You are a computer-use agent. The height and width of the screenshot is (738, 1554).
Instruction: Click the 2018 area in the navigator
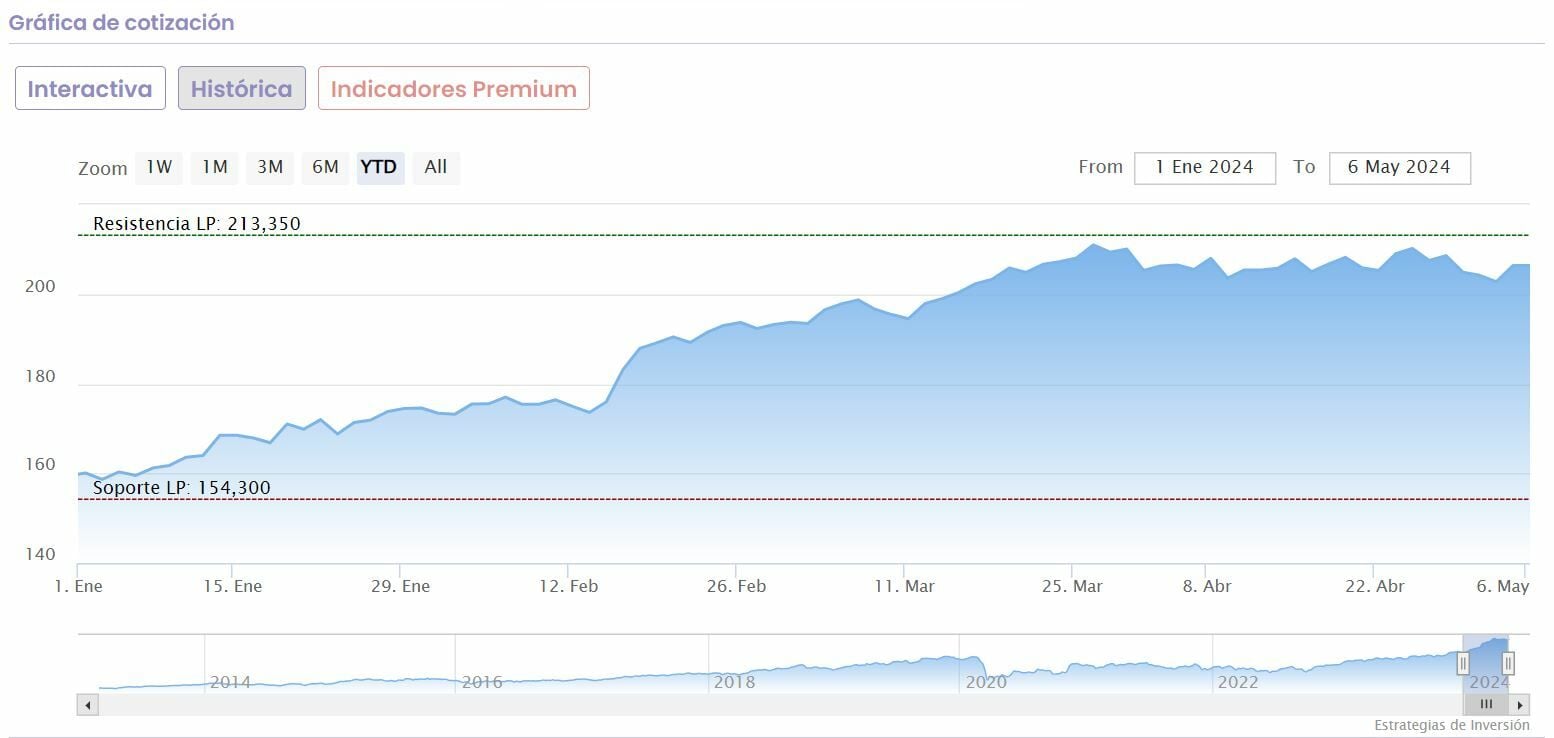point(734,682)
